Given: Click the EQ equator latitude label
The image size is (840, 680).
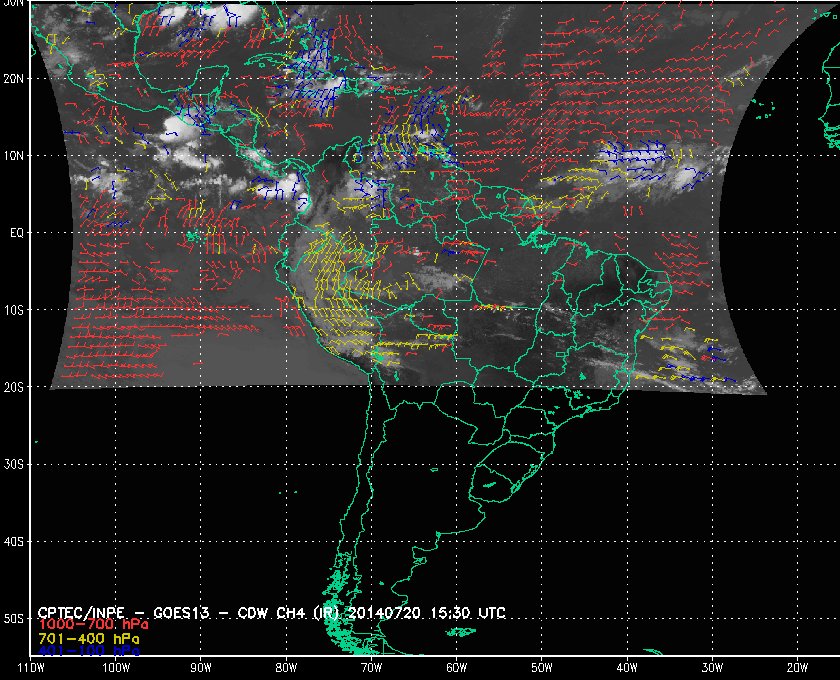Looking at the screenshot, I should click(x=14, y=232).
